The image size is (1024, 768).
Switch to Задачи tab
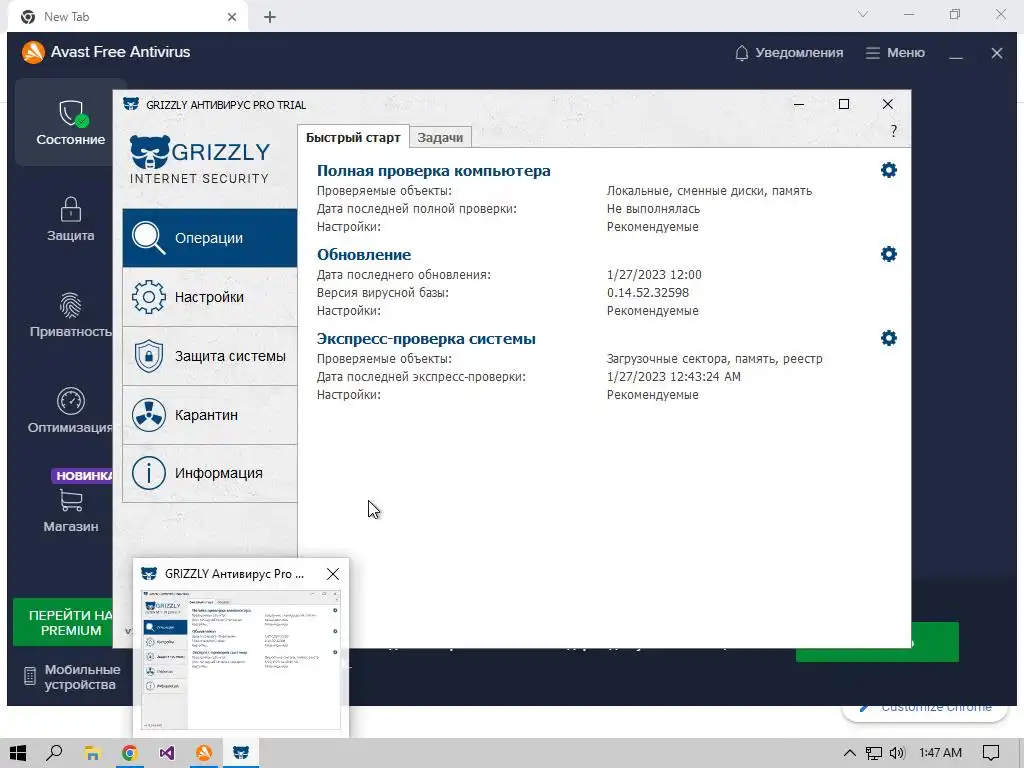click(440, 138)
